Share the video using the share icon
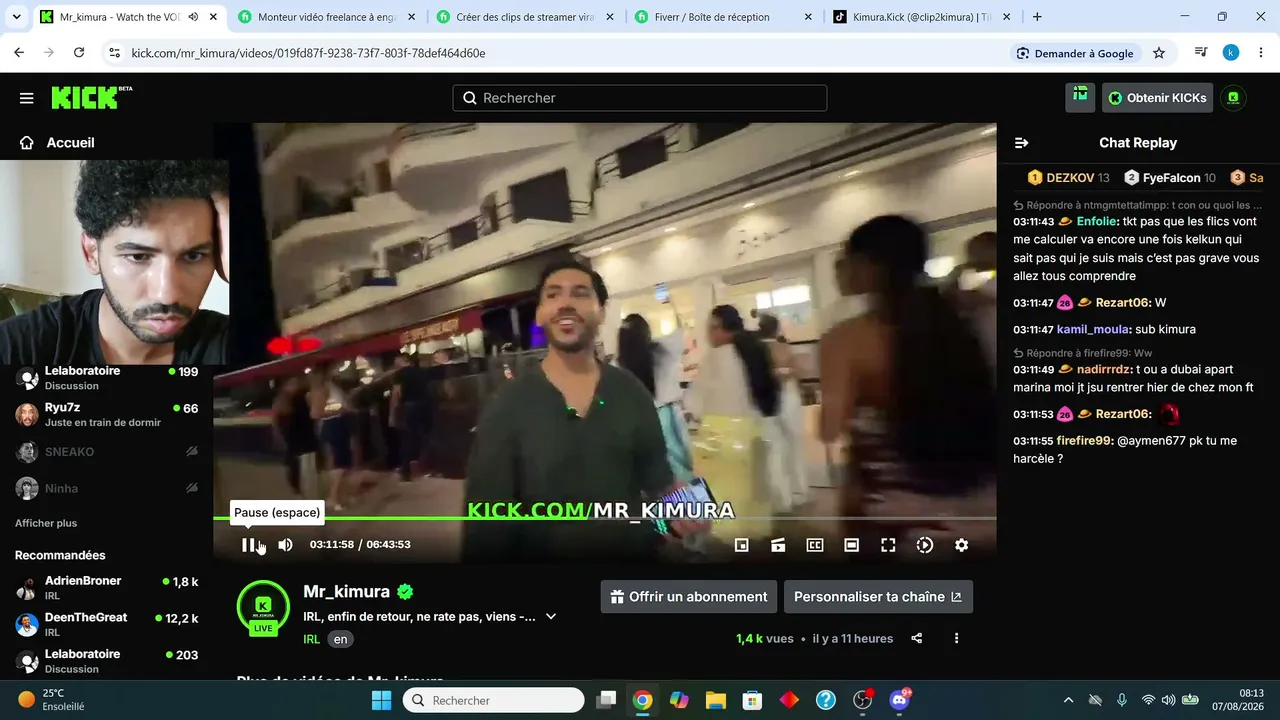1280x720 pixels. point(917,638)
